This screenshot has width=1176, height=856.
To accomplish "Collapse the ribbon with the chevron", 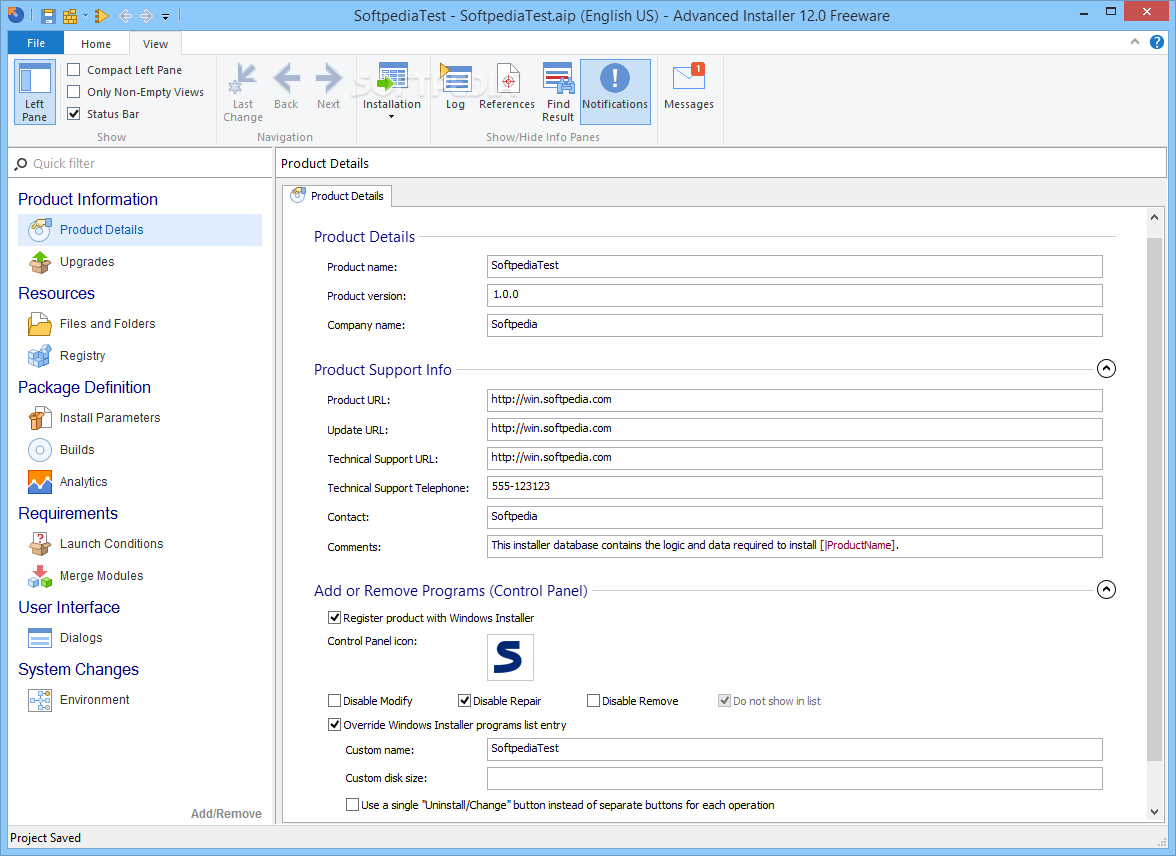I will (x=1135, y=43).
